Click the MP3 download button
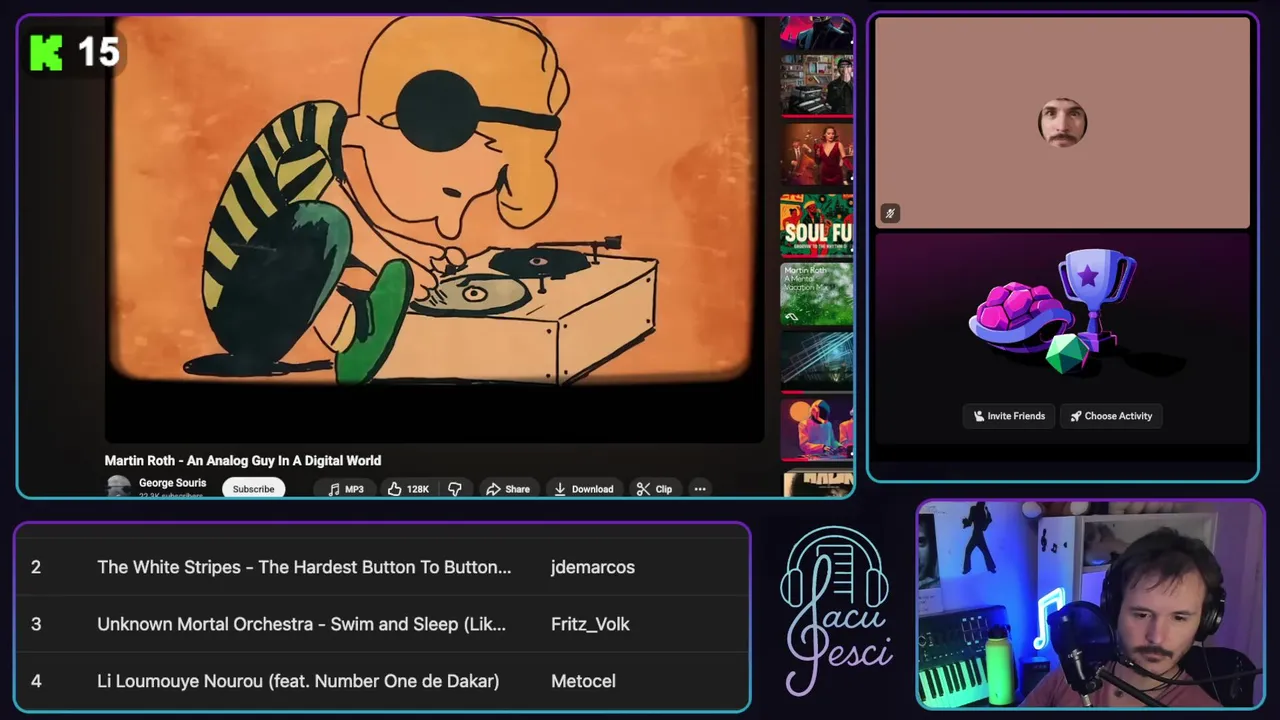Image resolution: width=1280 pixels, height=720 pixels. (x=345, y=489)
